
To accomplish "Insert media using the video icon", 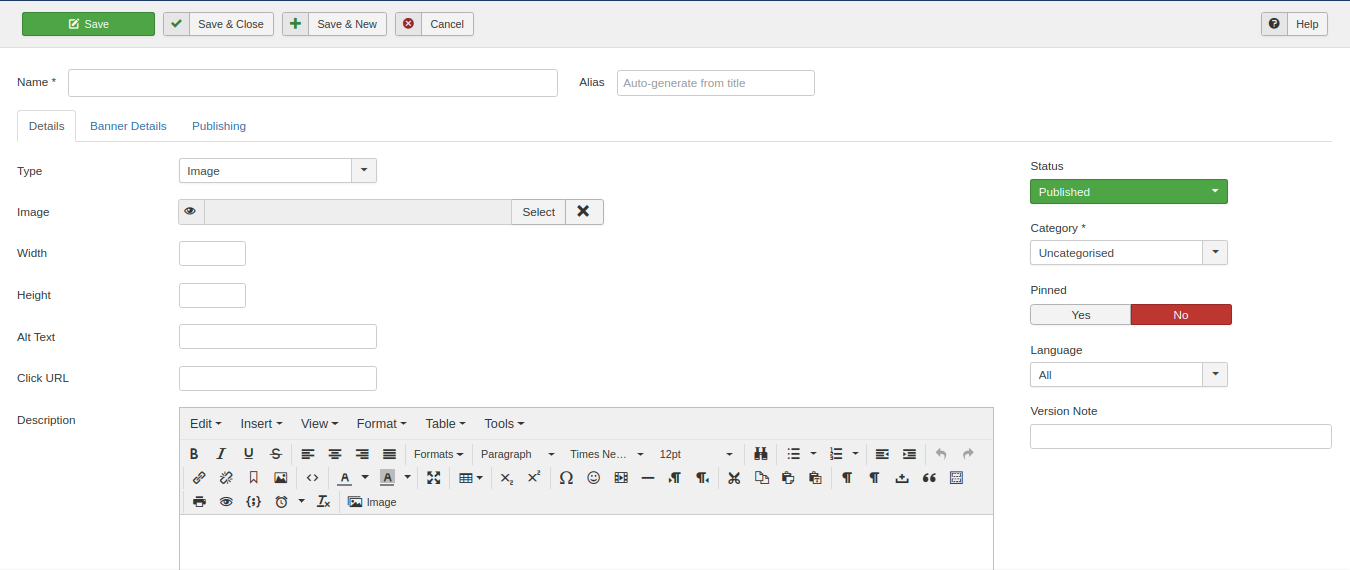I will tap(621, 478).
